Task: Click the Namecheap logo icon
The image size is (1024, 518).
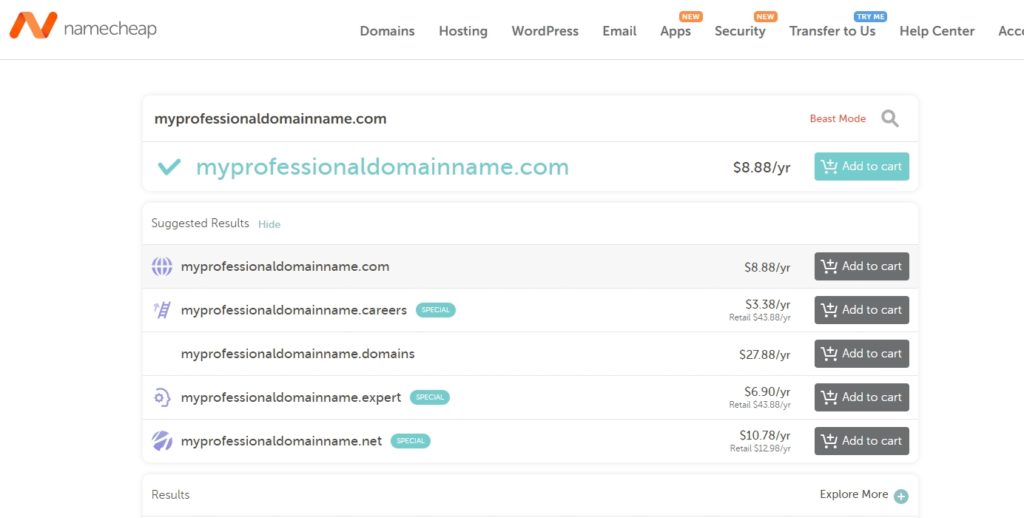Action: click(33, 25)
